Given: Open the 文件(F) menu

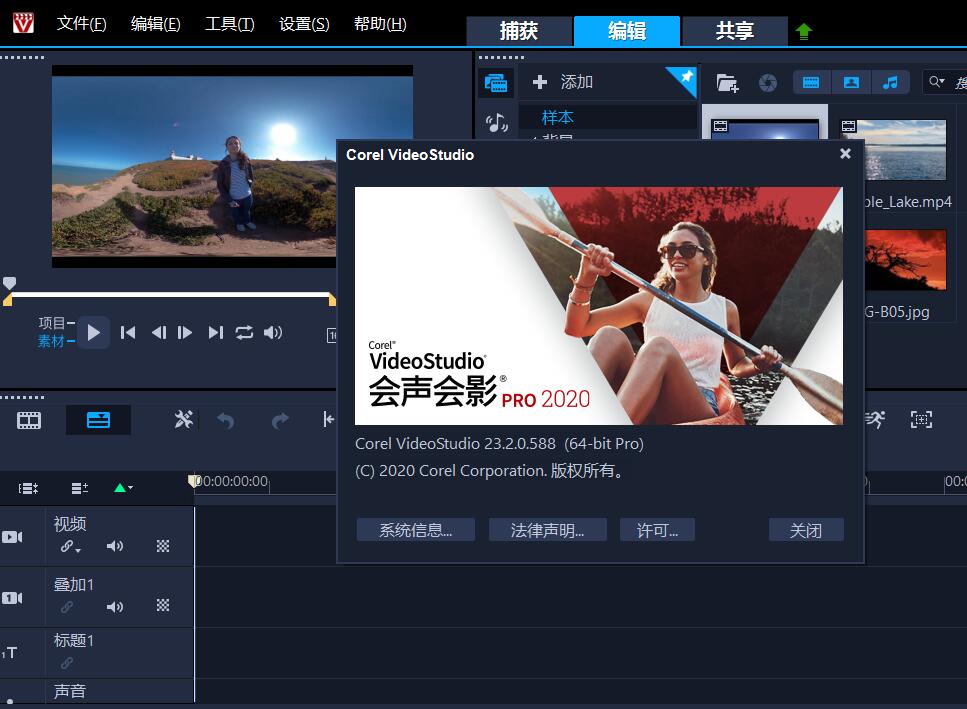Looking at the screenshot, I should (x=81, y=24).
